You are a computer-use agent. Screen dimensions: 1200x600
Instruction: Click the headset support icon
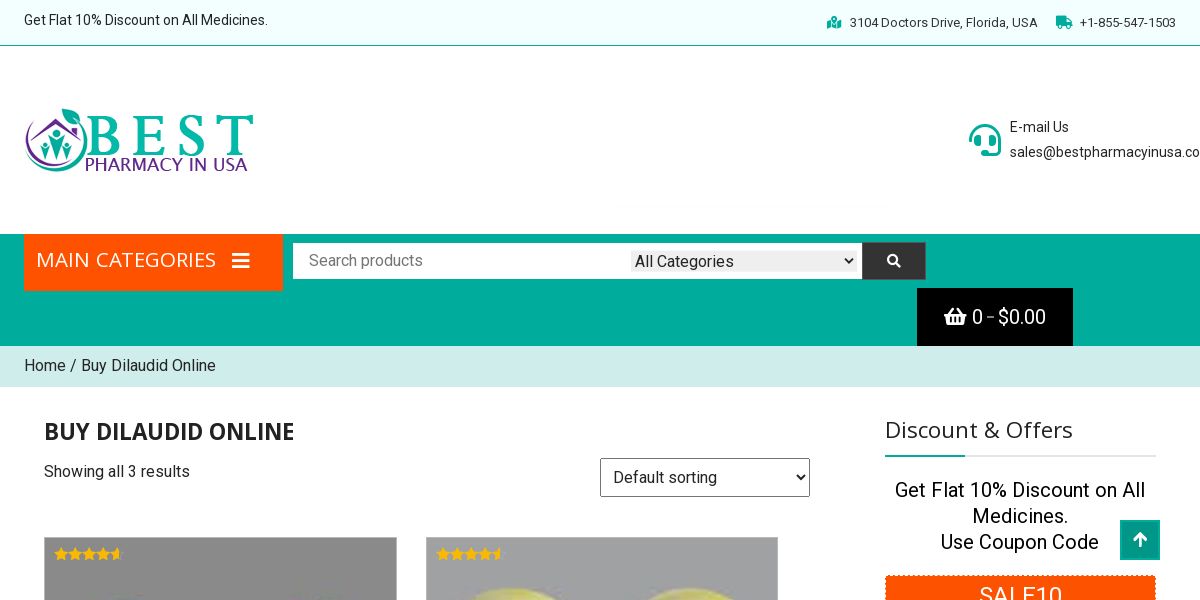(x=984, y=140)
